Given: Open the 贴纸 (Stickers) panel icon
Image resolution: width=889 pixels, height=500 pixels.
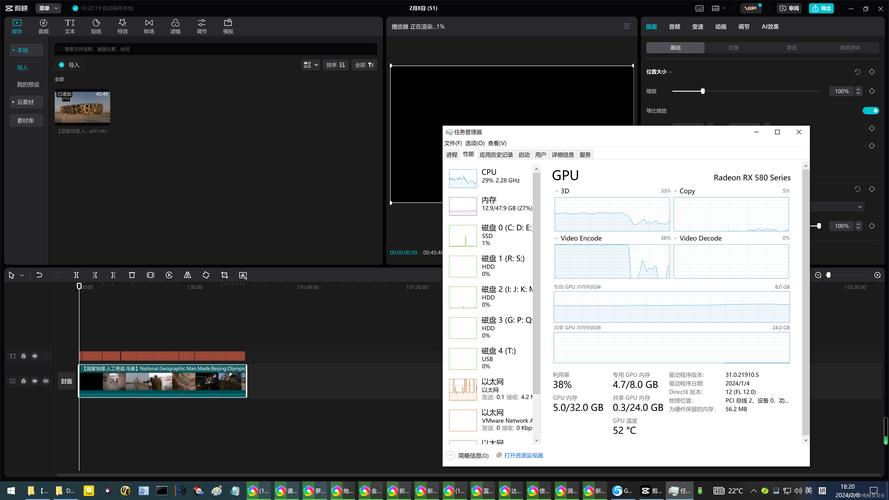Looking at the screenshot, I should (x=96, y=25).
